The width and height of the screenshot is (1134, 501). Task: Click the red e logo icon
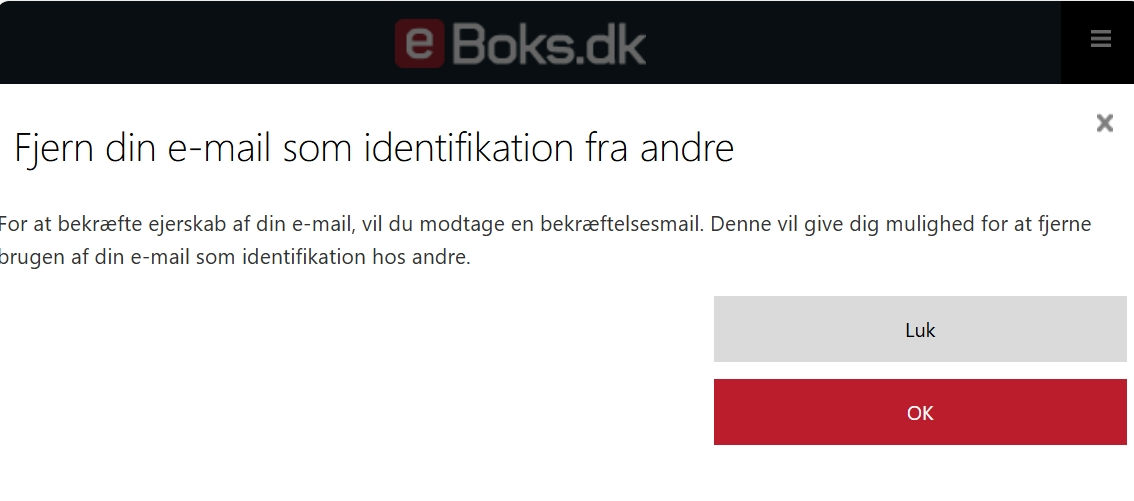[419, 43]
